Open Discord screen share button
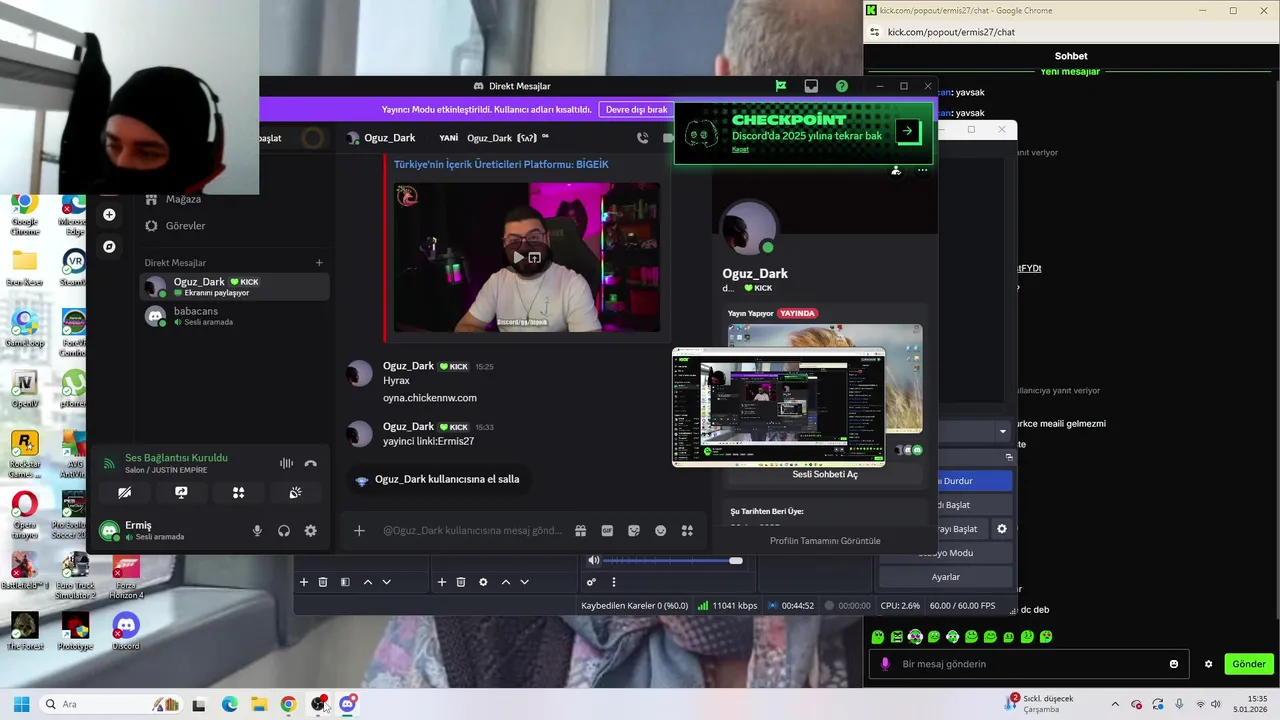The image size is (1280, 720). coord(181,492)
